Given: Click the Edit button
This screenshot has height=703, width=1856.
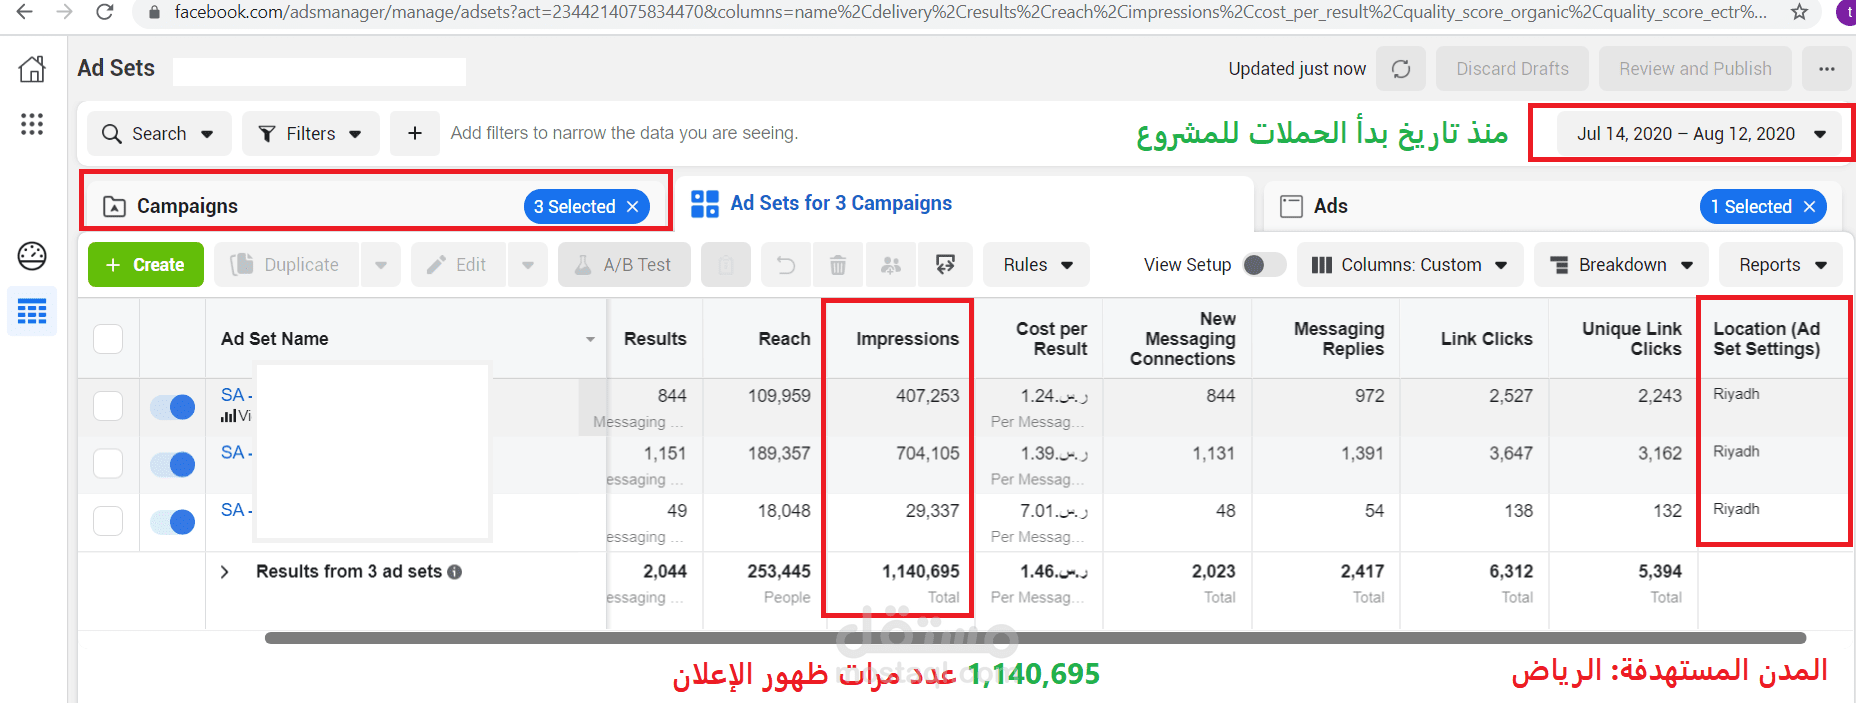Looking at the screenshot, I should [458, 265].
